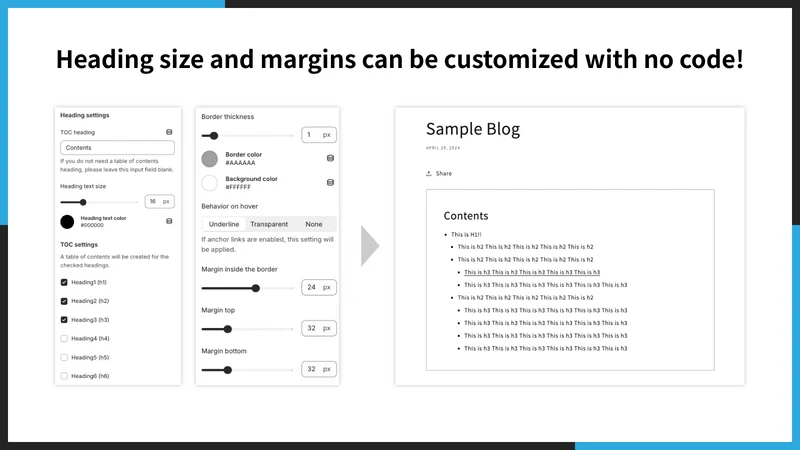Select Transparent hover behavior
The image size is (800, 450).
(269, 224)
